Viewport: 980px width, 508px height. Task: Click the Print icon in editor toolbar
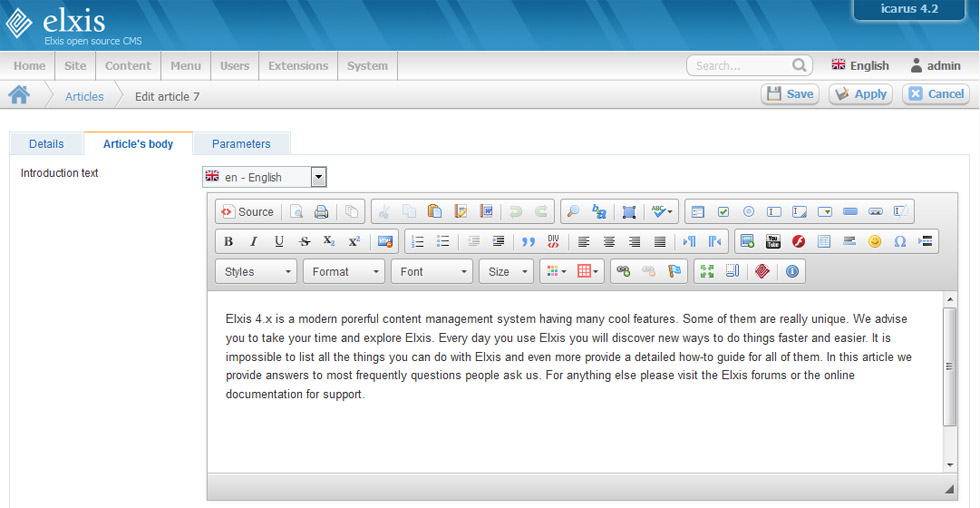tap(321, 212)
